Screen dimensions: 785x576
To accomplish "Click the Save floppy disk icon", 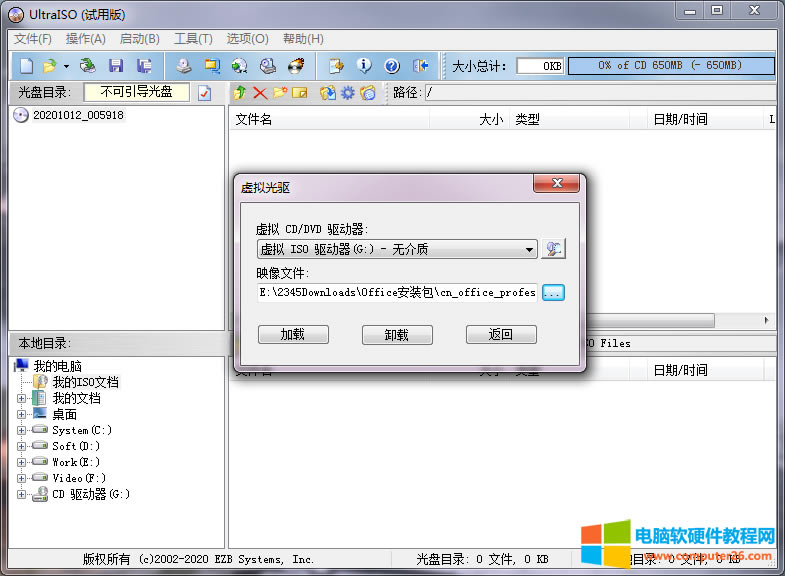I will click(x=116, y=66).
